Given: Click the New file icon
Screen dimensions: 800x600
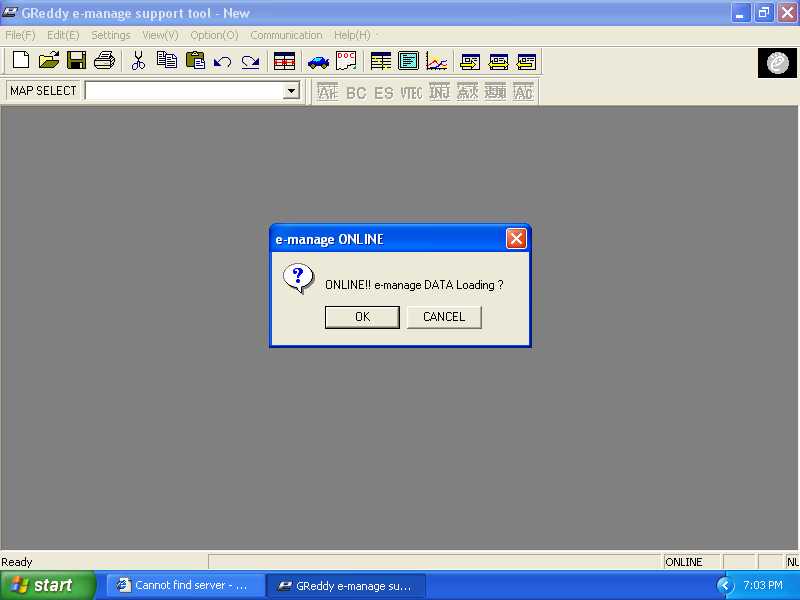Looking at the screenshot, I should coord(20,61).
